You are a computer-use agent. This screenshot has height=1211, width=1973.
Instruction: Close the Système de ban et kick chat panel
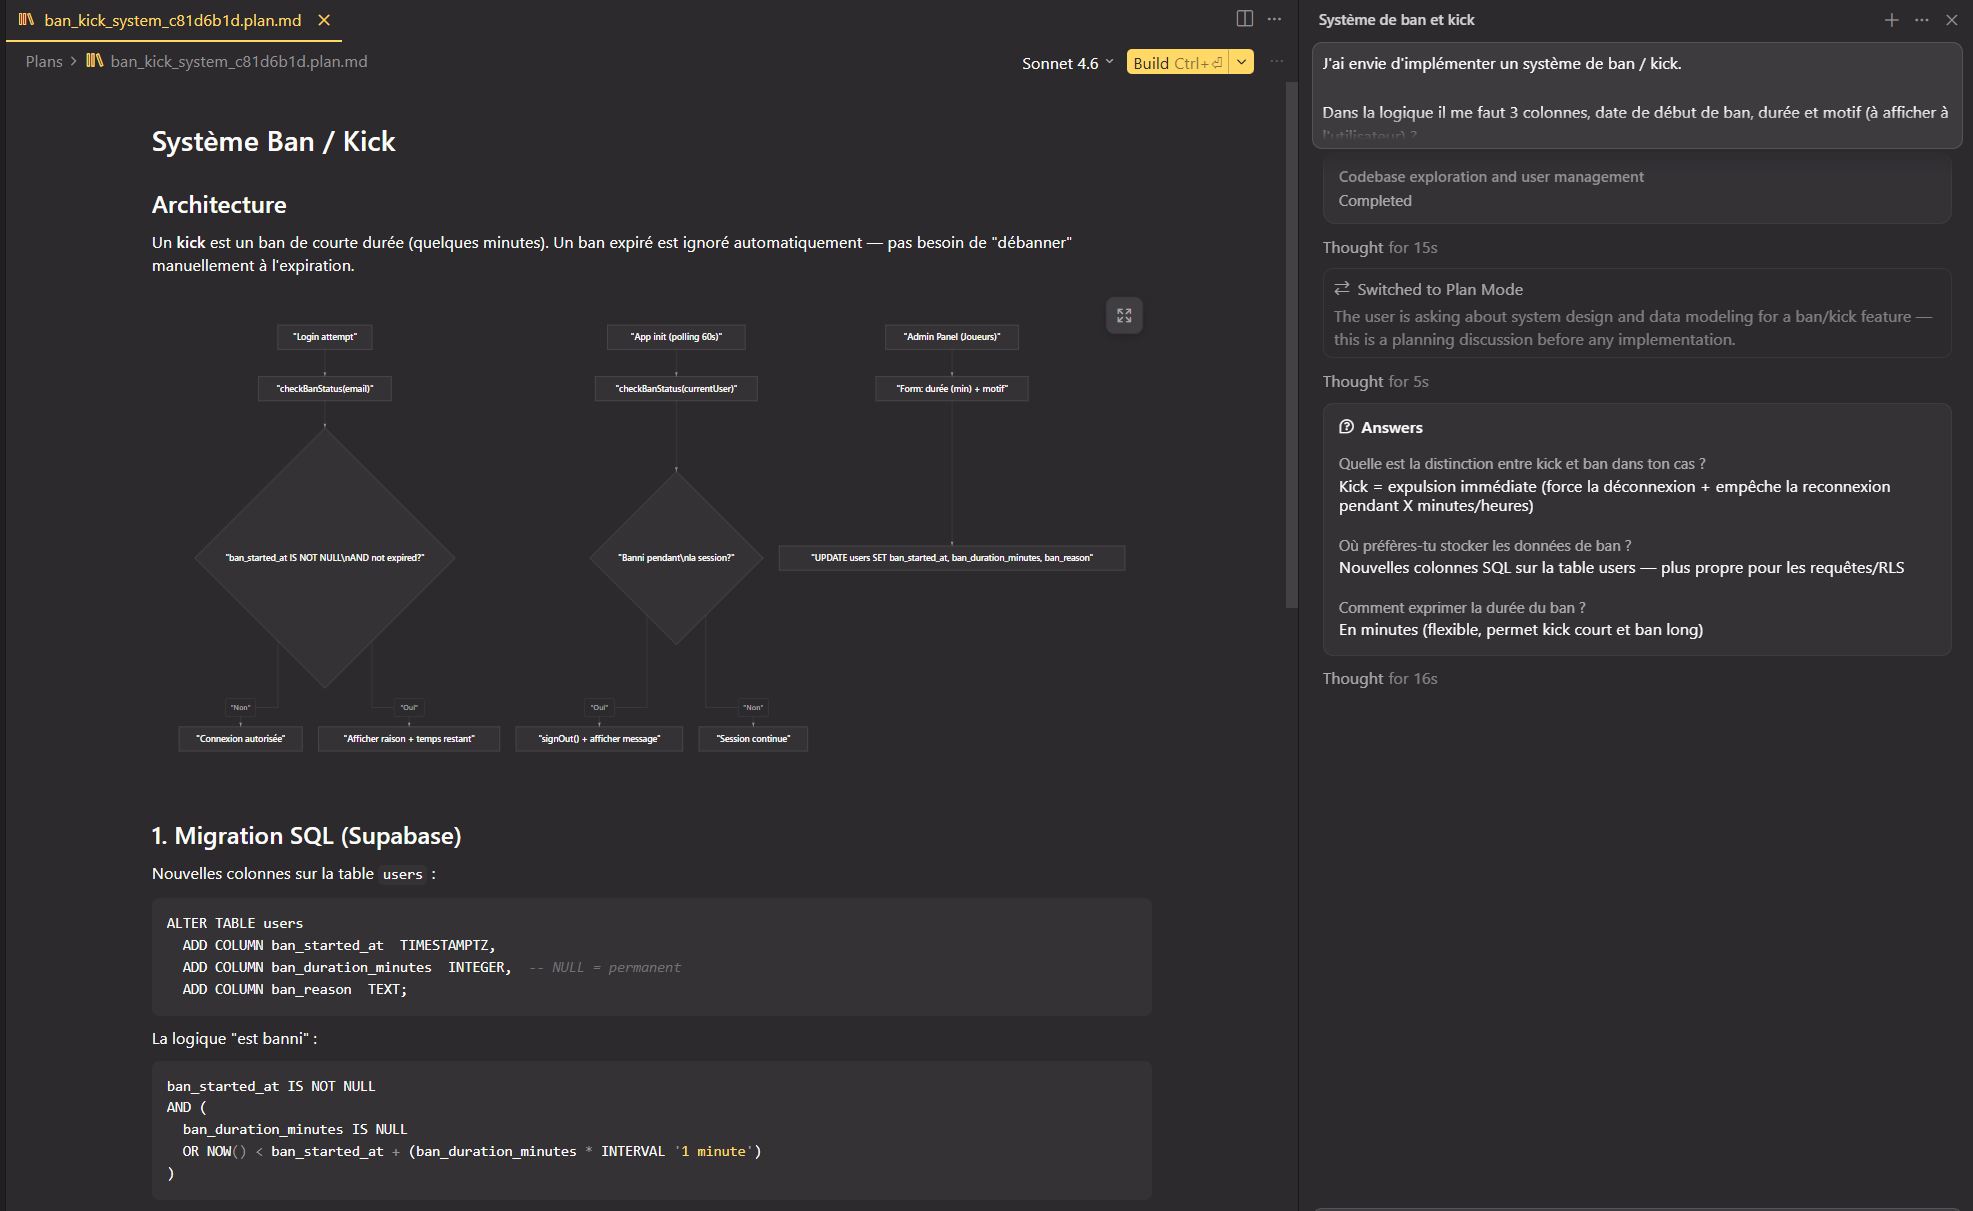coord(1951,20)
